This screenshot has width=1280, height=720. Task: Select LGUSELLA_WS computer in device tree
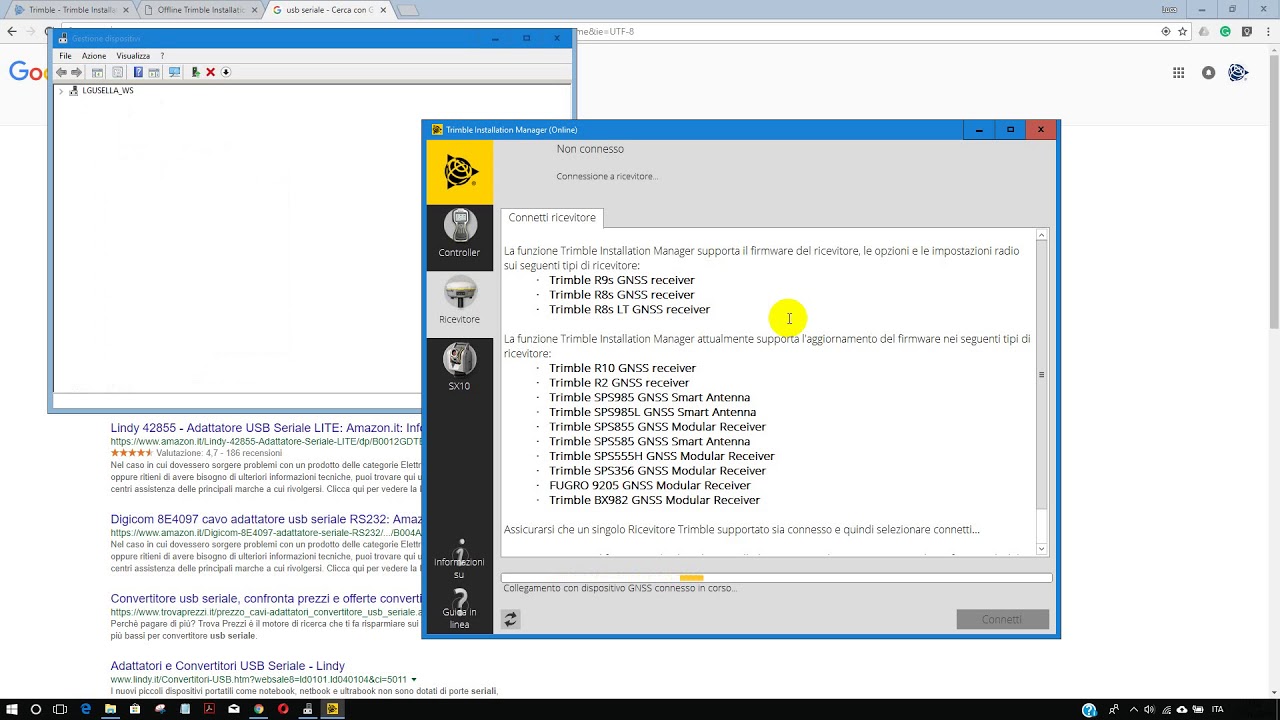(x=107, y=90)
